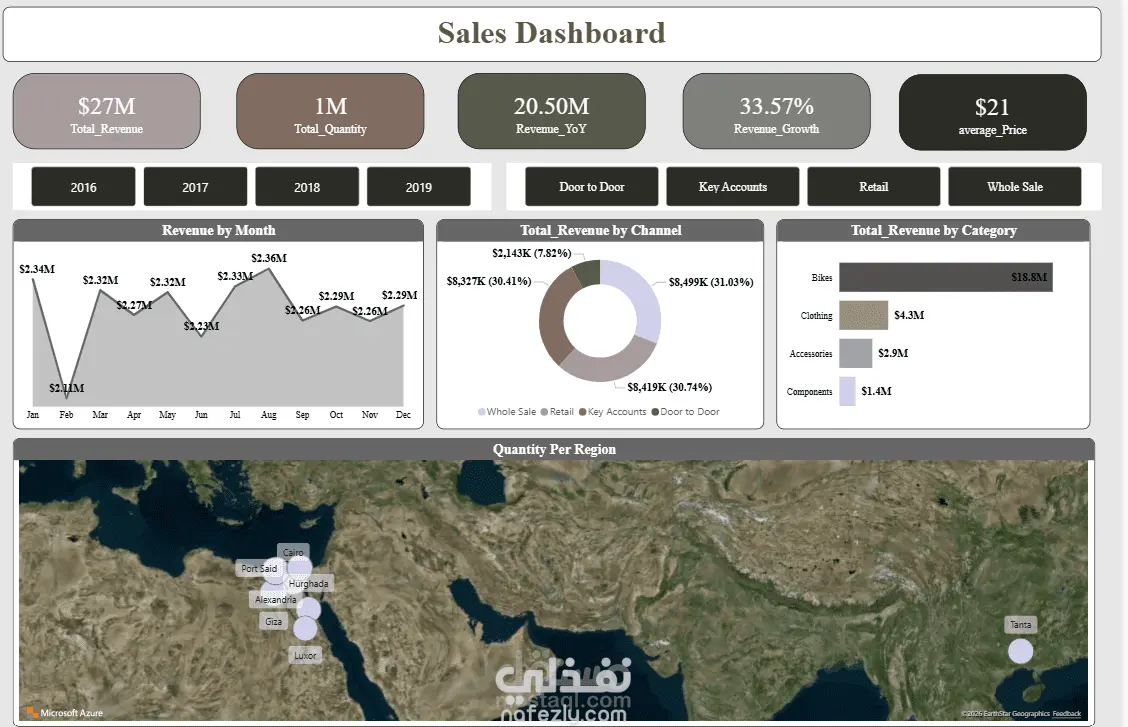Screen dimensions: 1128x727
Task: Select the Door to Door donut segment
Action: click(588, 273)
